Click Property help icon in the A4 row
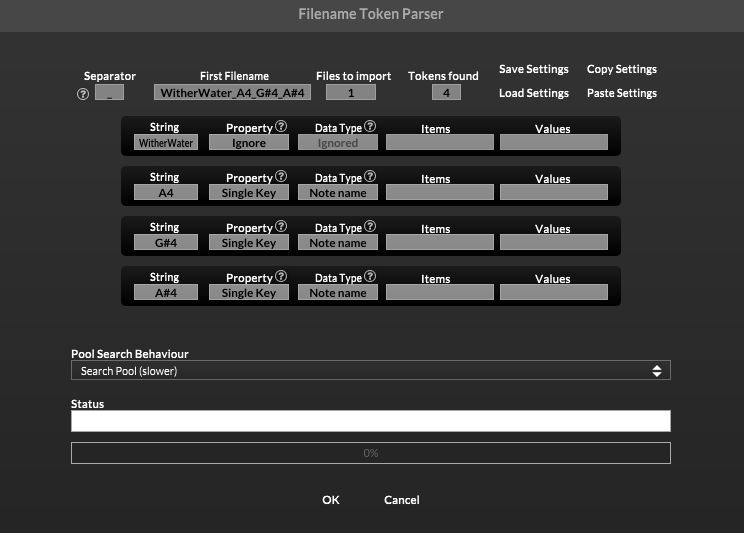Screen dimensions: 744x533 (281, 177)
